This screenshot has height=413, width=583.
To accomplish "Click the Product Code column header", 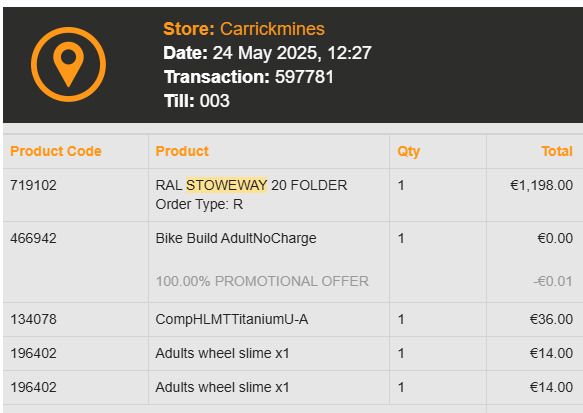I will pos(56,151).
